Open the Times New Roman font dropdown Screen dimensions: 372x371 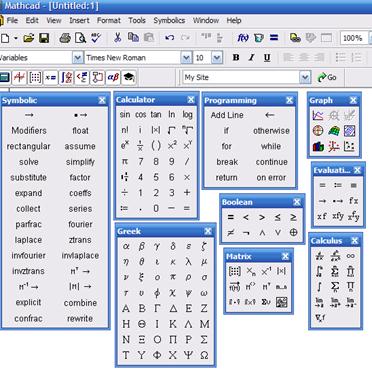click(186, 58)
